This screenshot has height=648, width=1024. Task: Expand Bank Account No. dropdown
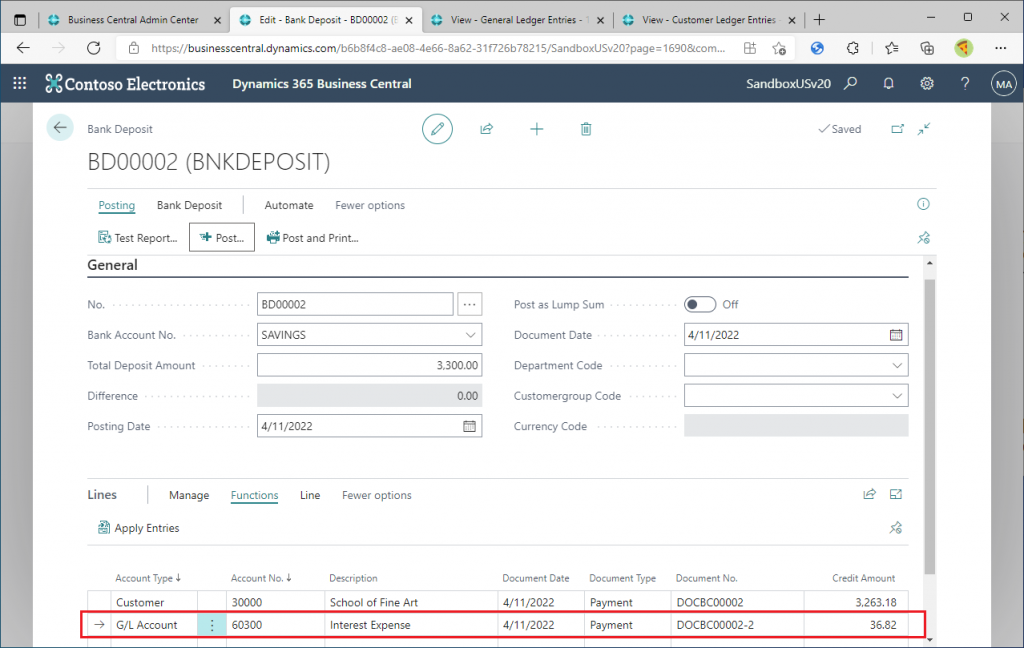[470, 334]
